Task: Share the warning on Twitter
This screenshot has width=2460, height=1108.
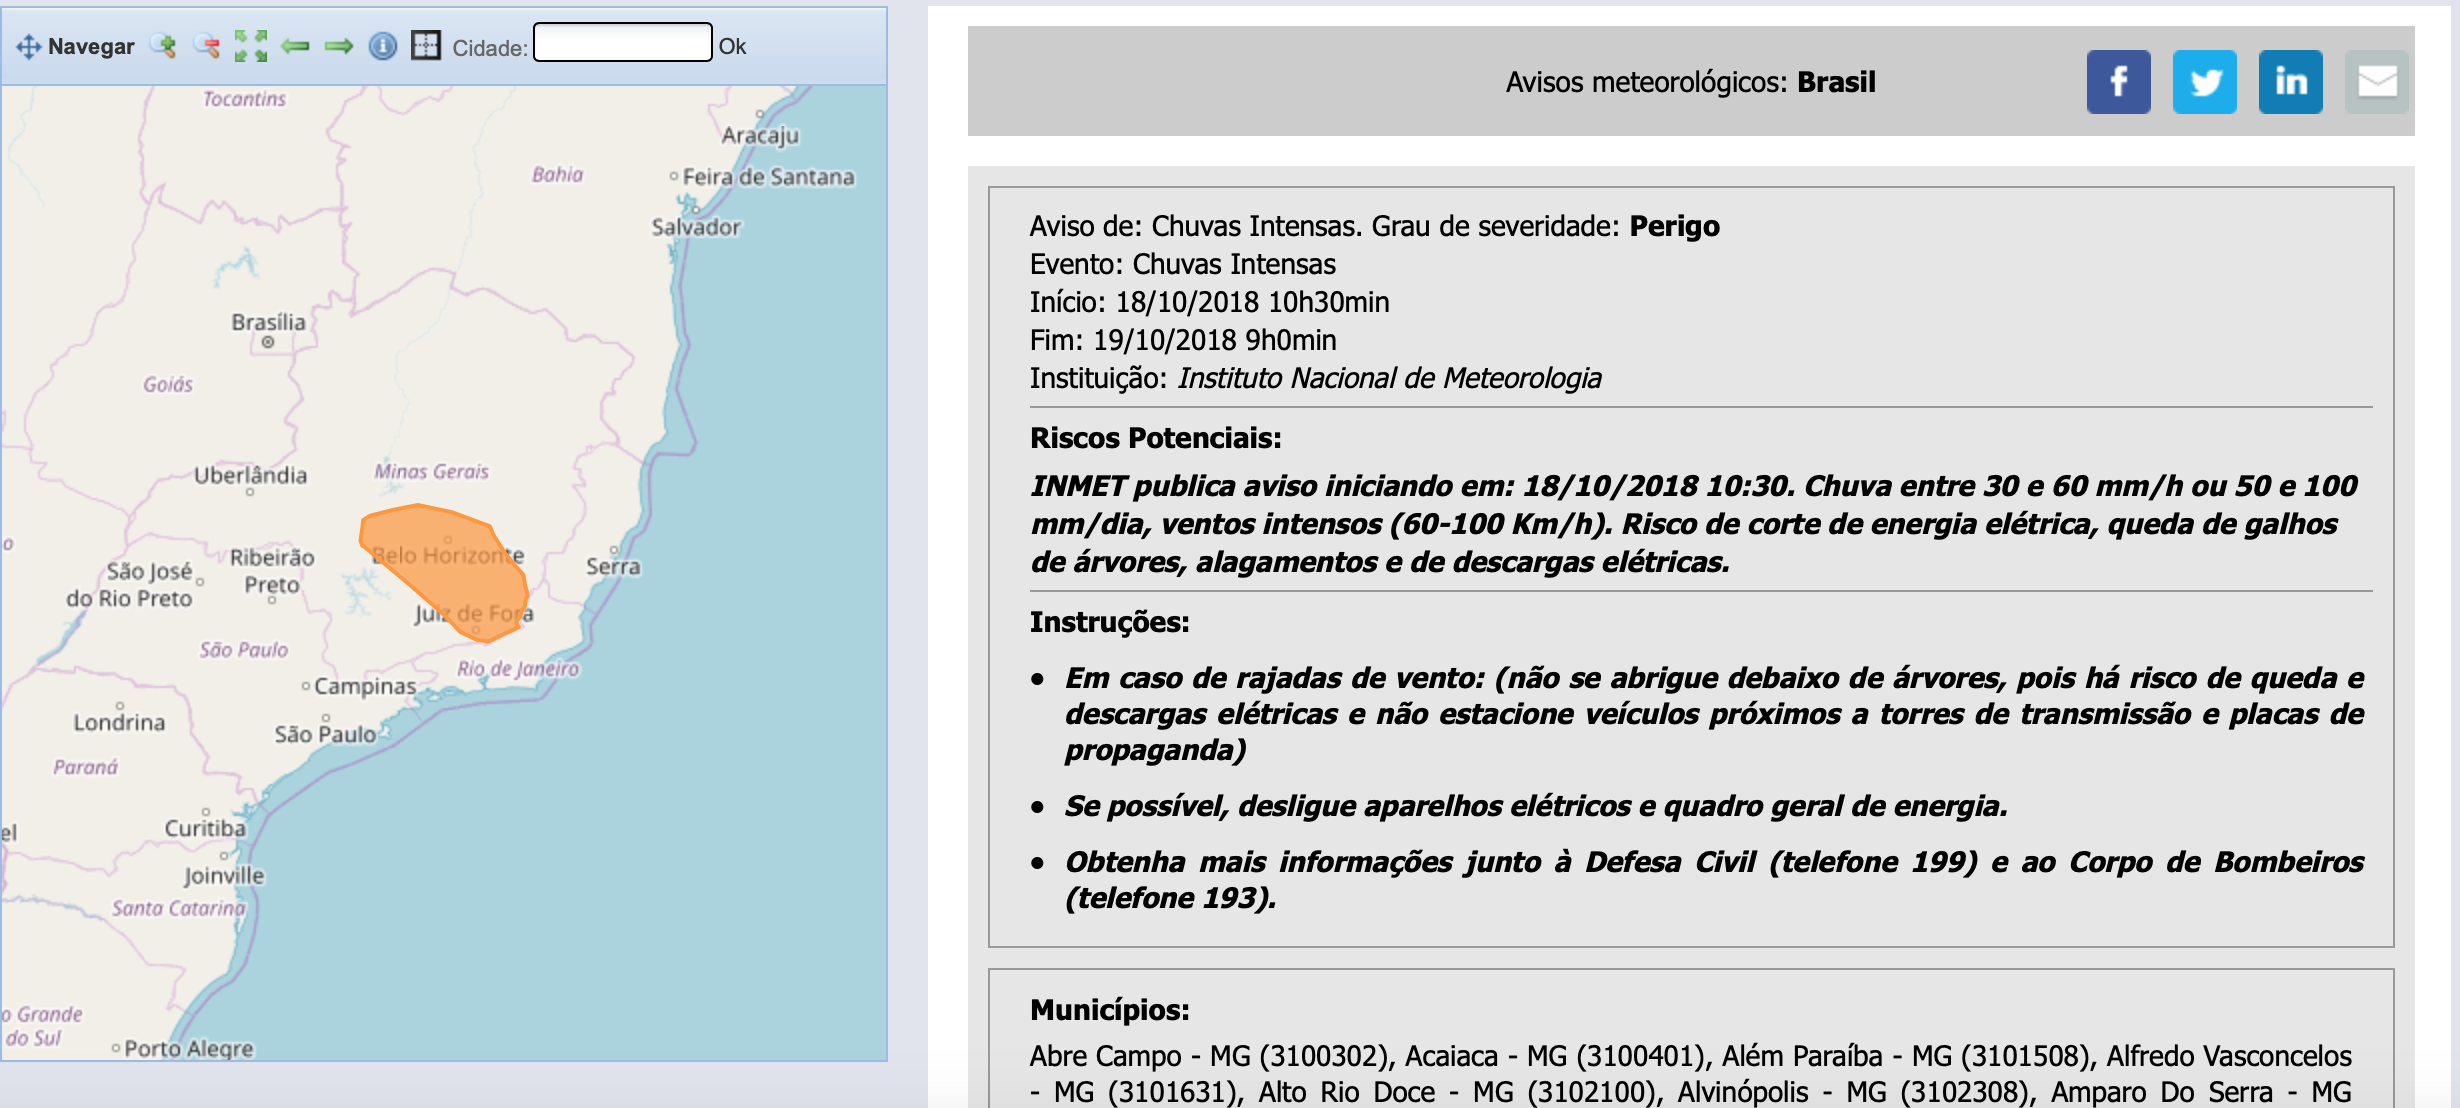Action: pyautogui.click(x=2204, y=82)
